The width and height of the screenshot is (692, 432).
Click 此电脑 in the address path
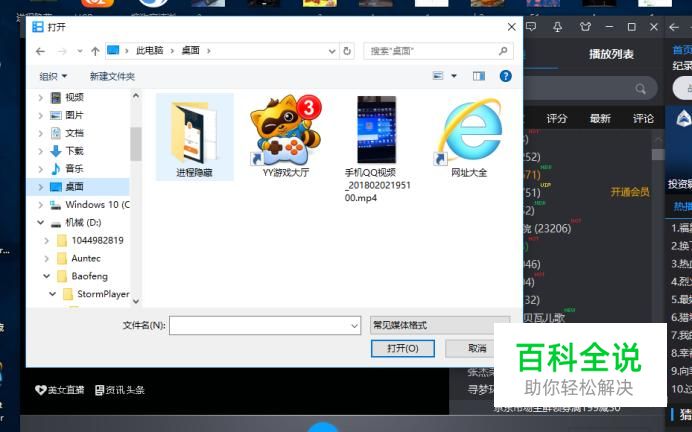(150, 51)
